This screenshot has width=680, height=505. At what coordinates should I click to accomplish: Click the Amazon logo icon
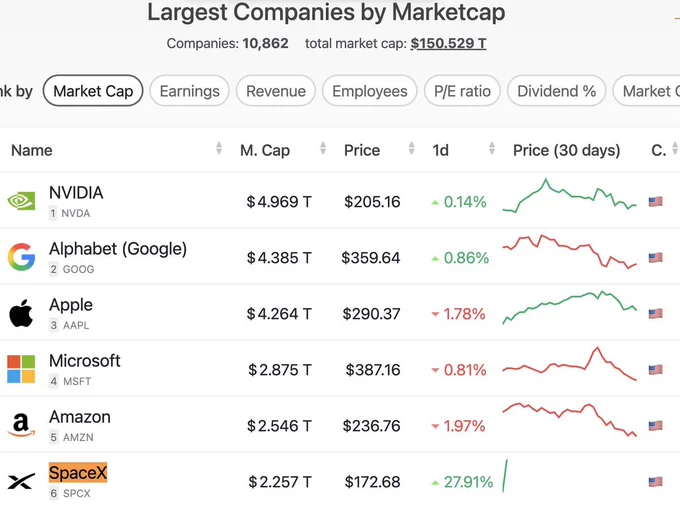pyautogui.click(x=21, y=425)
